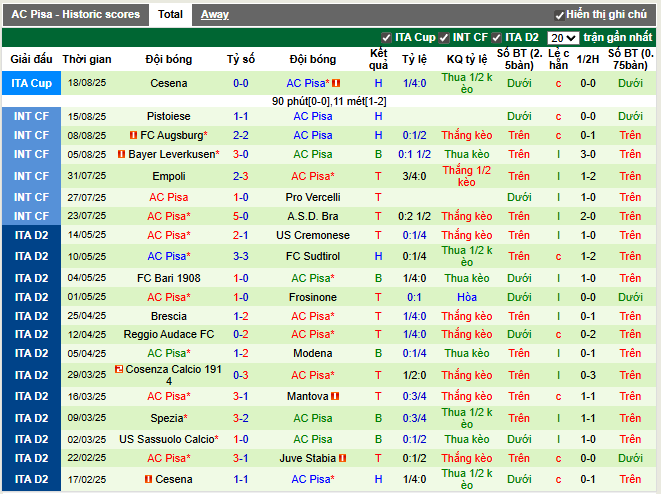Click the red card icon before FC Augsburg
This screenshot has width=661, height=494.
click(133, 135)
